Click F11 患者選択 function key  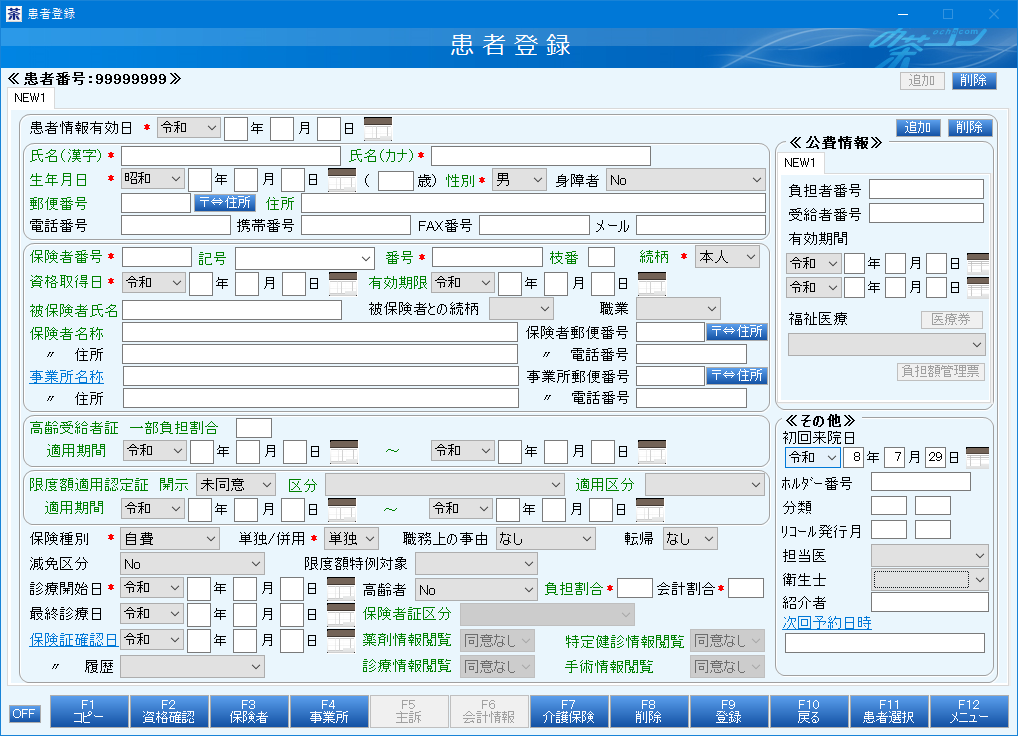(x=889, y=711)
